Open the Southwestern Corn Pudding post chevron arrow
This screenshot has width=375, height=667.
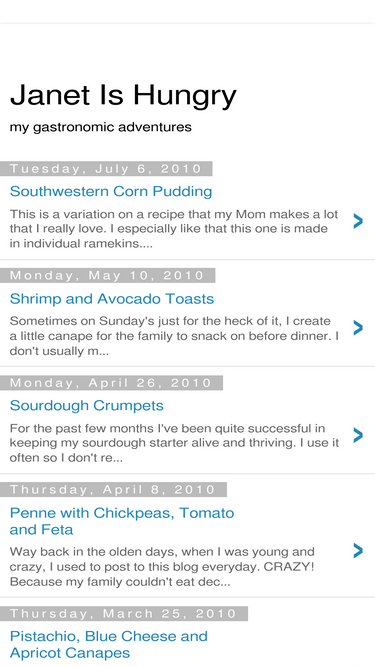[358, 221]
